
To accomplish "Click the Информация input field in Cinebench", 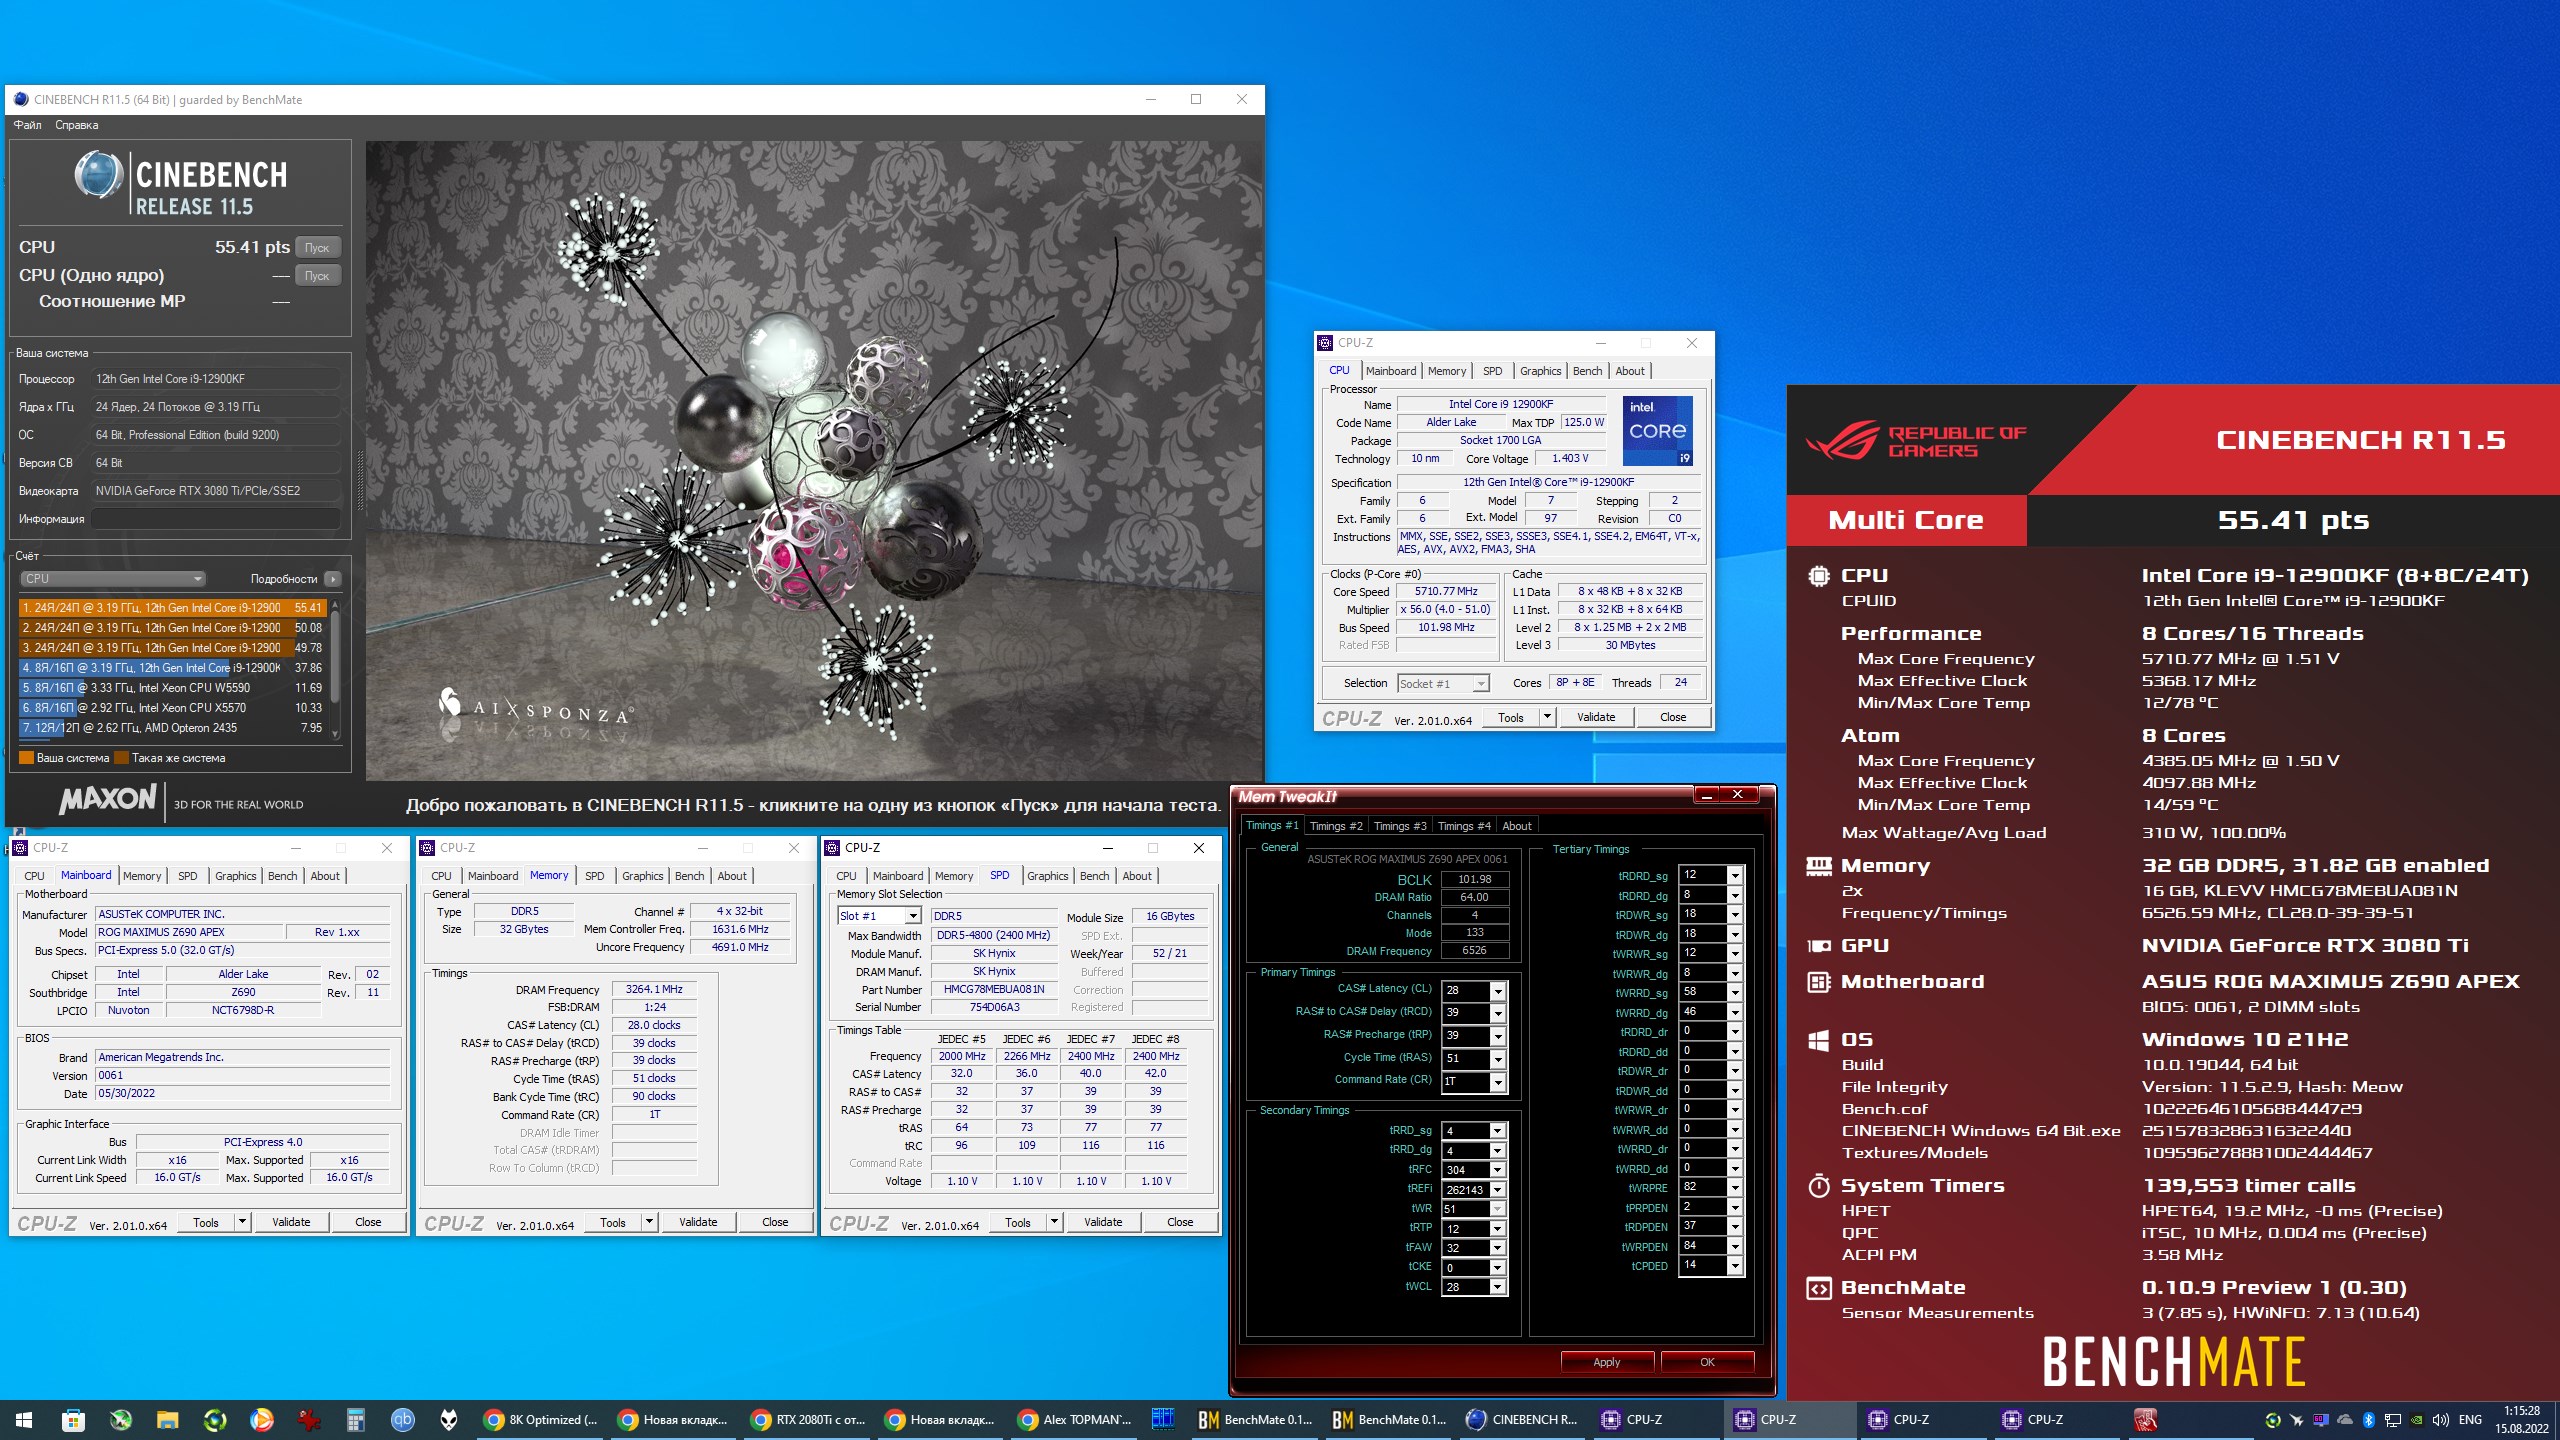I will click(x=216, y=519).
